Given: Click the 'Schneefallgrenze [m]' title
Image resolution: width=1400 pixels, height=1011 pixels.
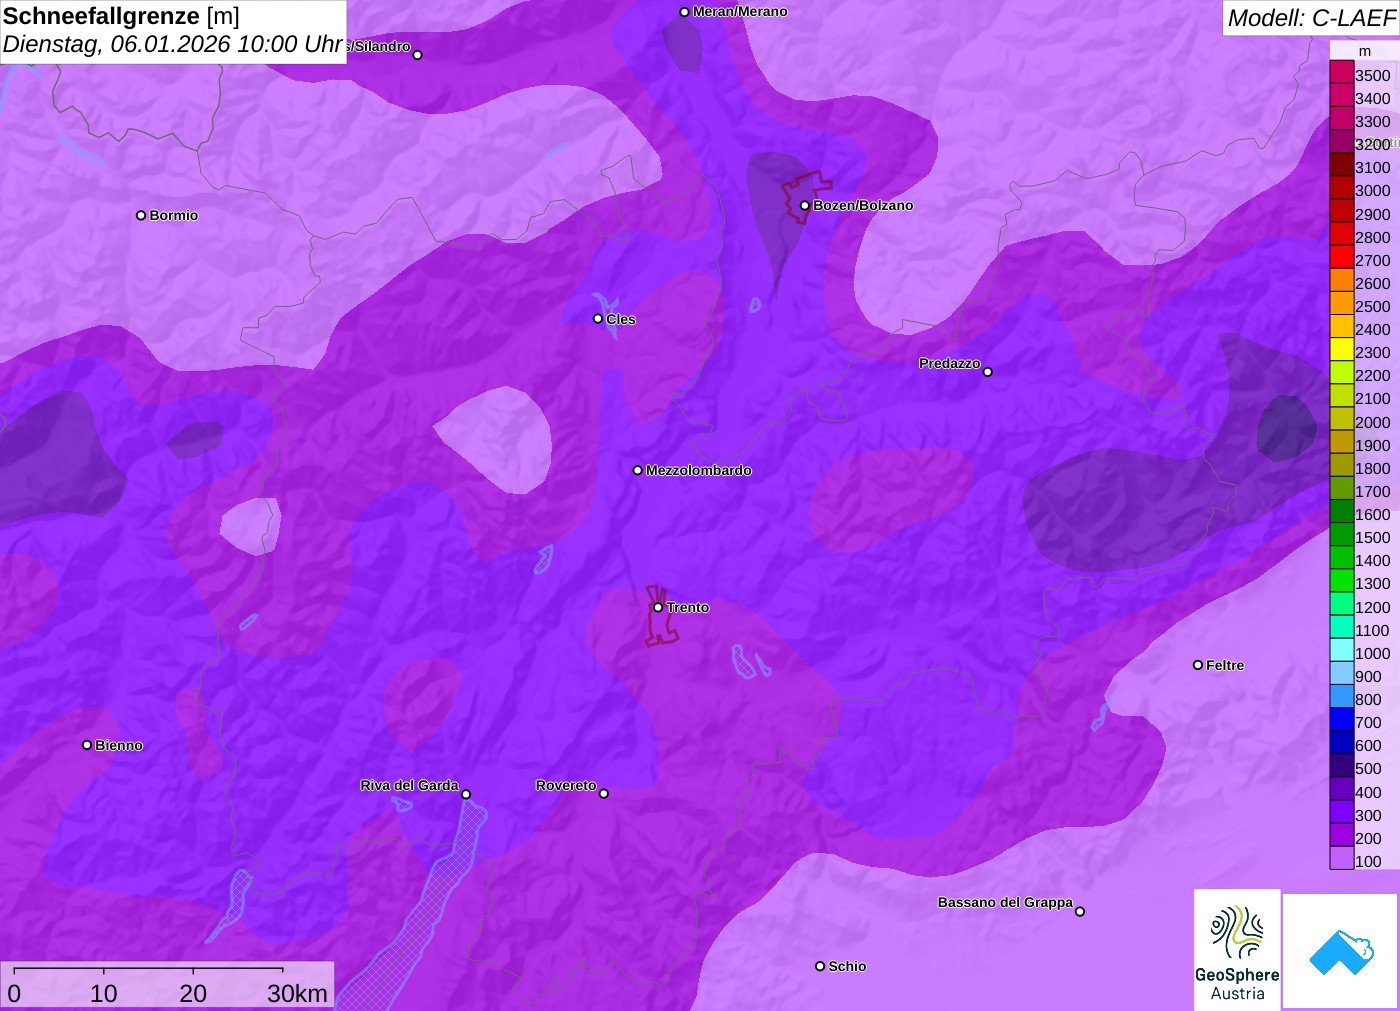Looking at the screenshot, I should (121, 16).
